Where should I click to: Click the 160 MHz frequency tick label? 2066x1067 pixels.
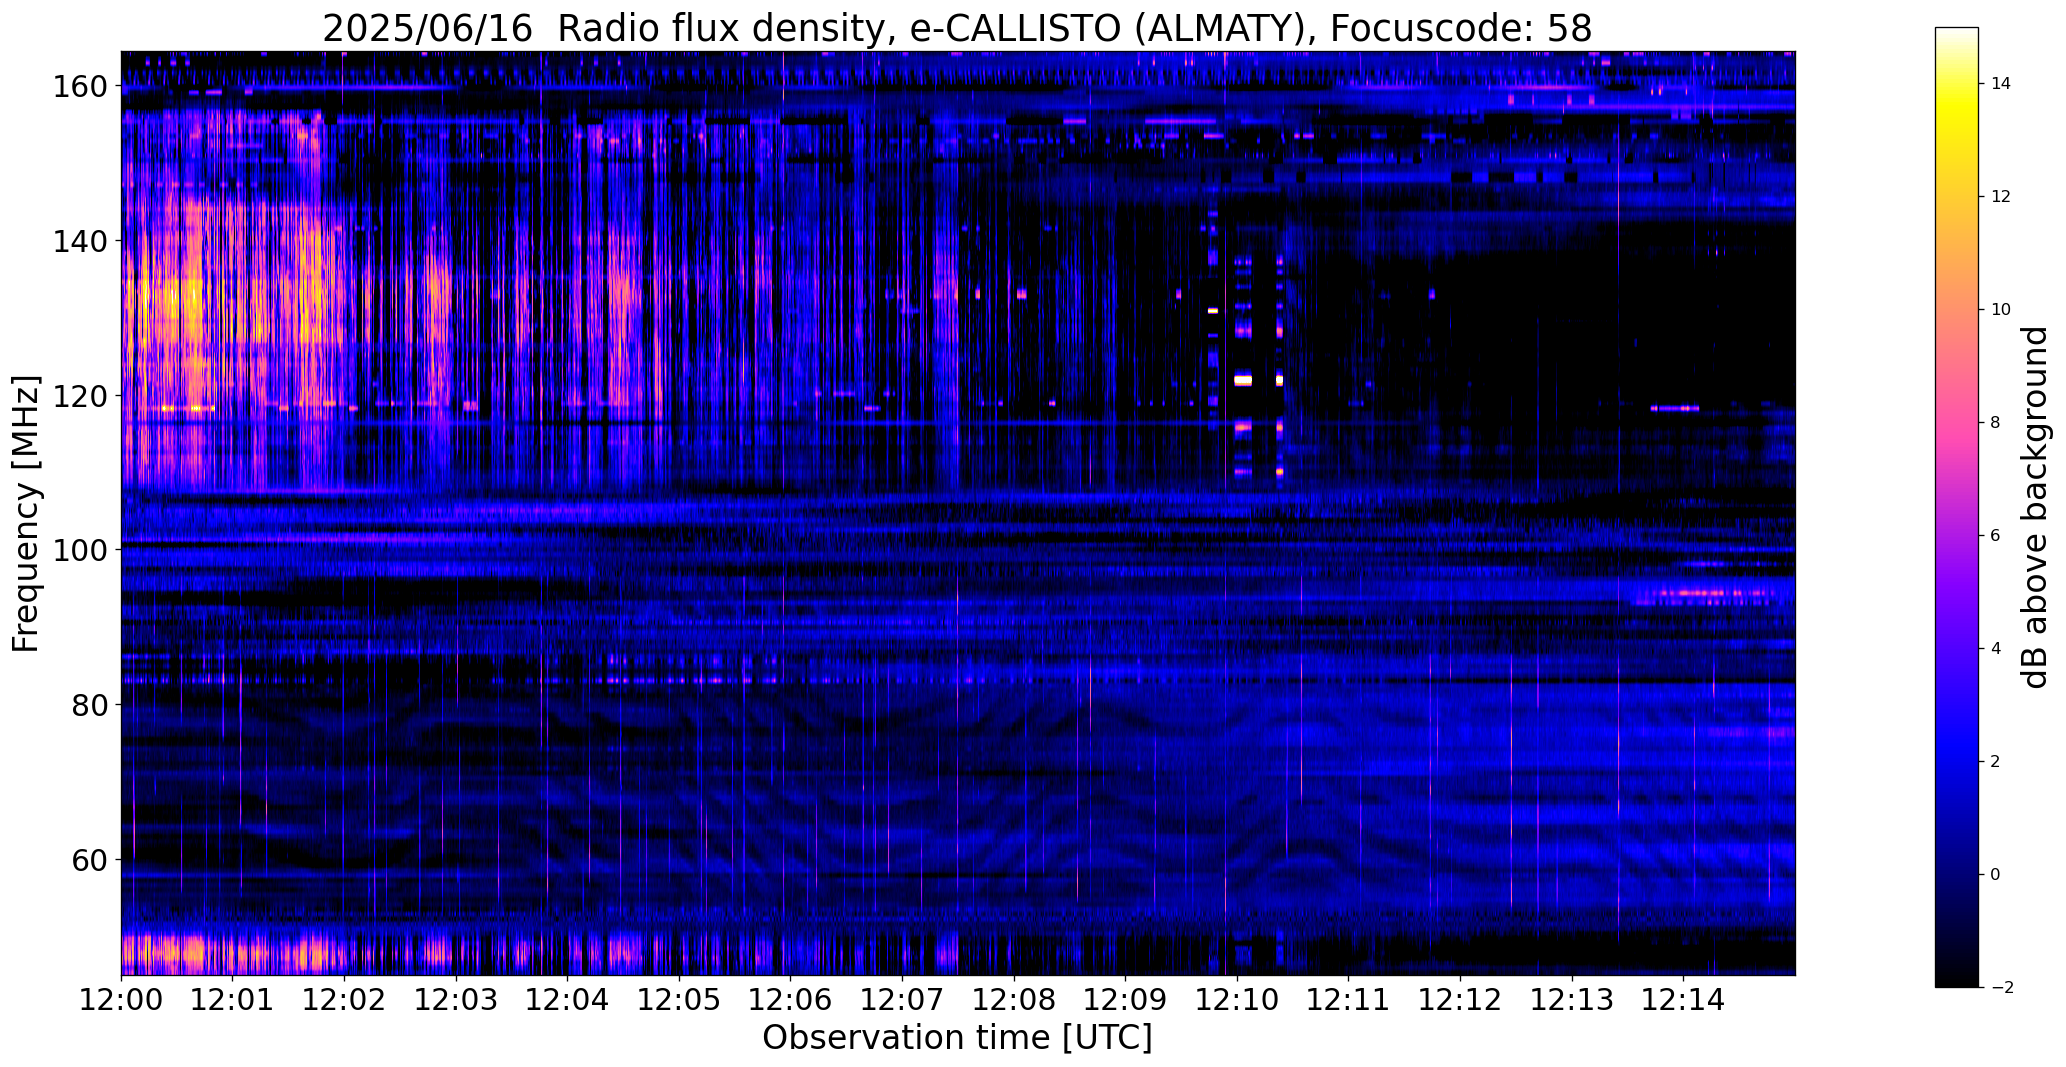tap(79, 87)
